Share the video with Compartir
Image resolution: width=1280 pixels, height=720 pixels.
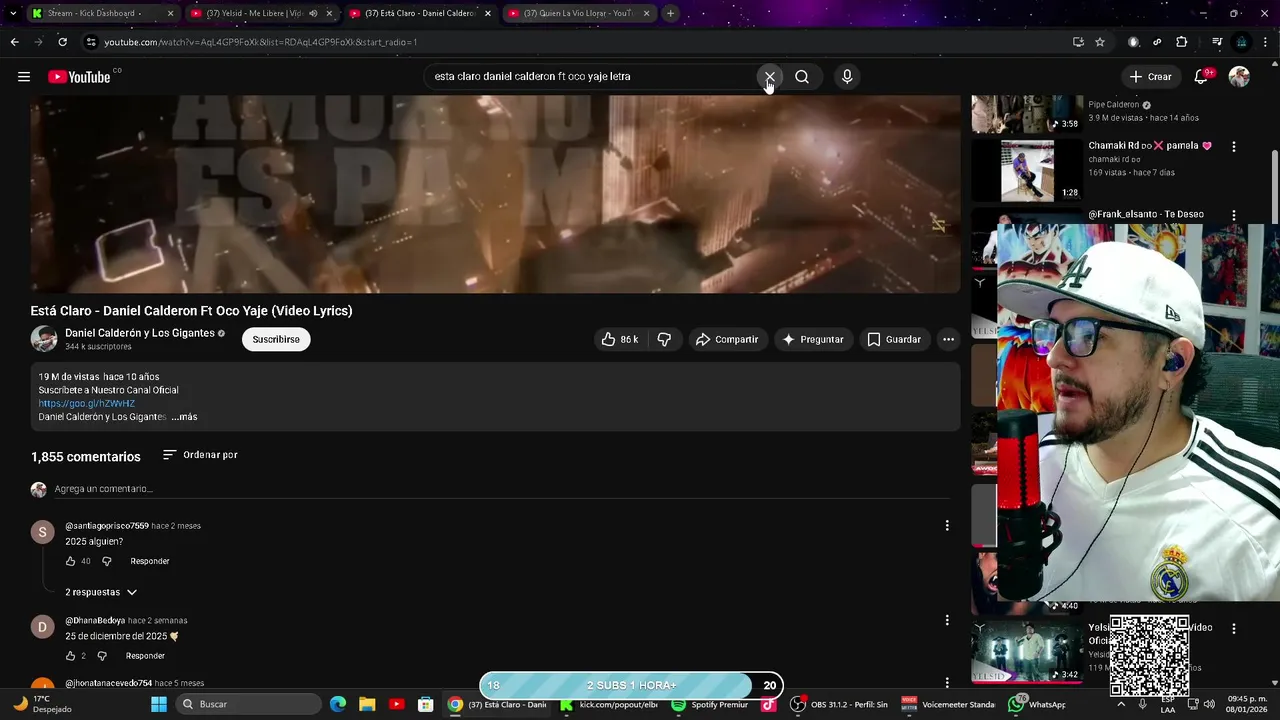727,340
